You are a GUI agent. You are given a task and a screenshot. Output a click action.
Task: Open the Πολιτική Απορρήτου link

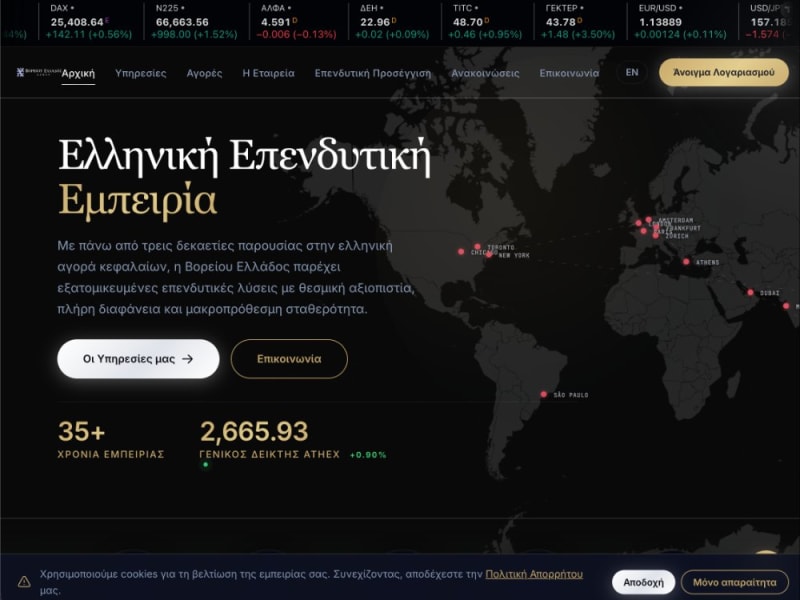[534, 574]
